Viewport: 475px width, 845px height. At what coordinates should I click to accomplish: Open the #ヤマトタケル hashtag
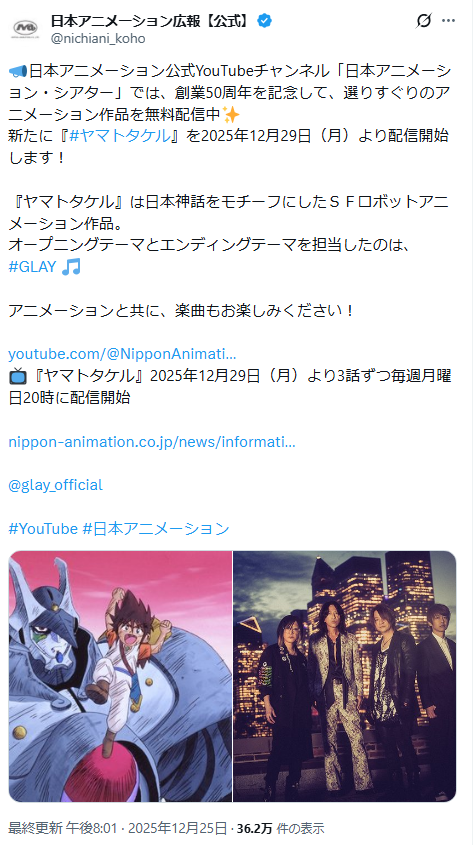point(119,136)
